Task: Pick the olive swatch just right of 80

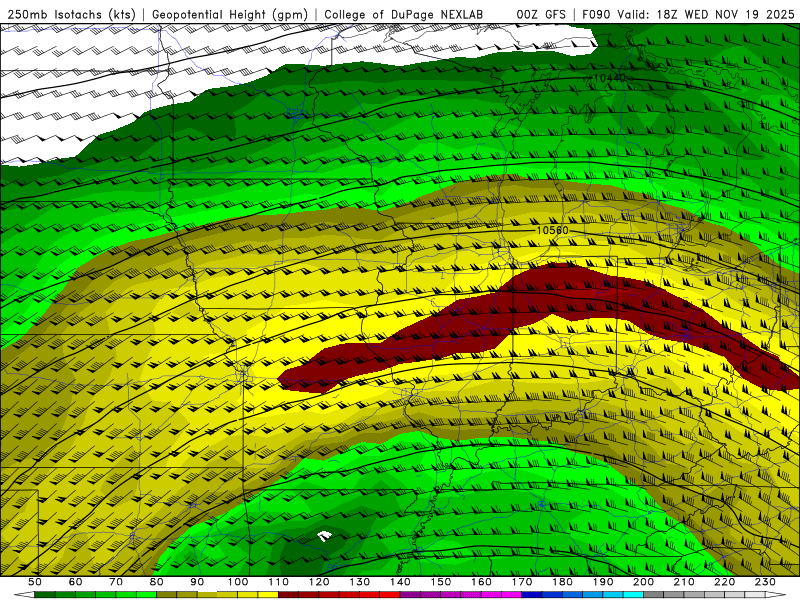Action: [166, 595]
